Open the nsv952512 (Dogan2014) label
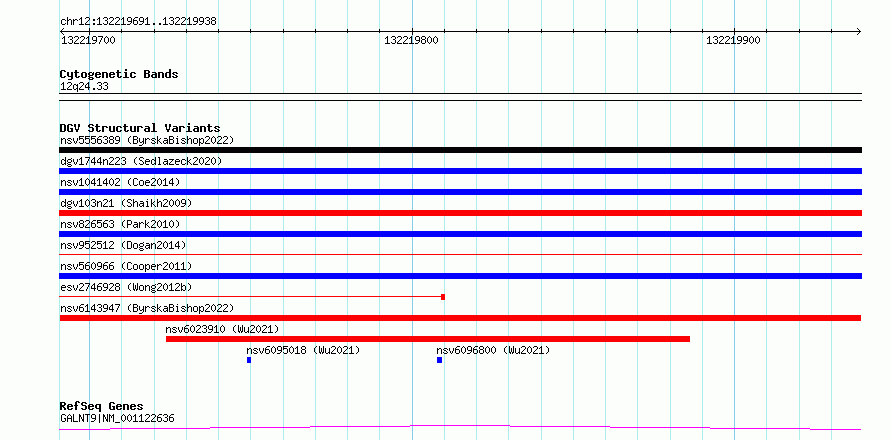 (123, 245)
